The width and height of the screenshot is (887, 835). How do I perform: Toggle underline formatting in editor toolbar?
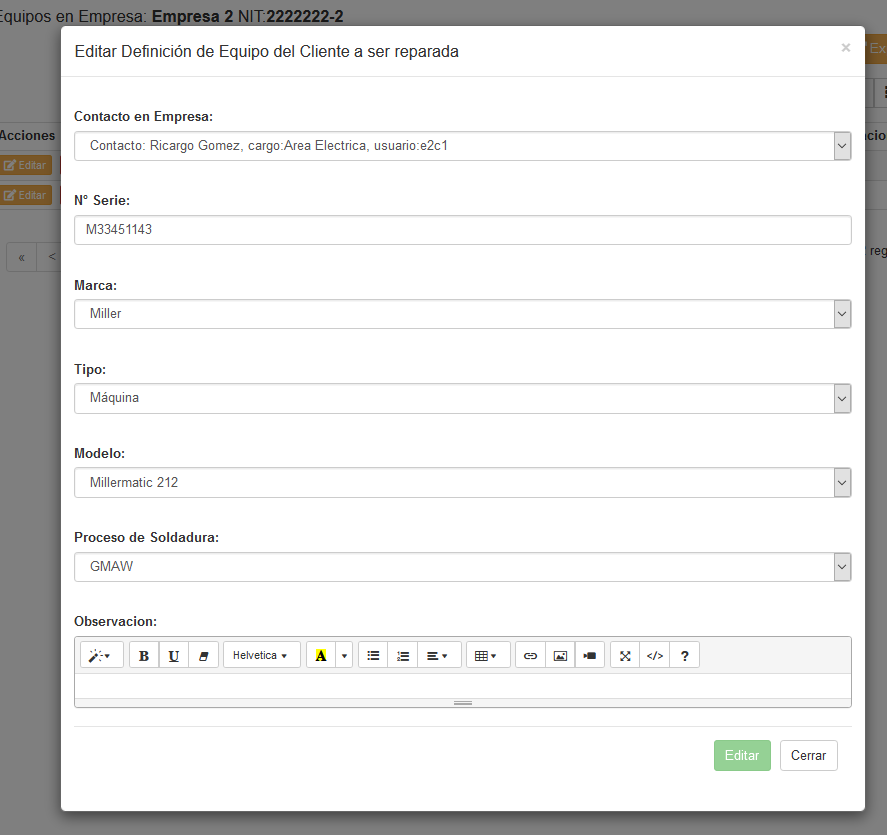(174, 656)
